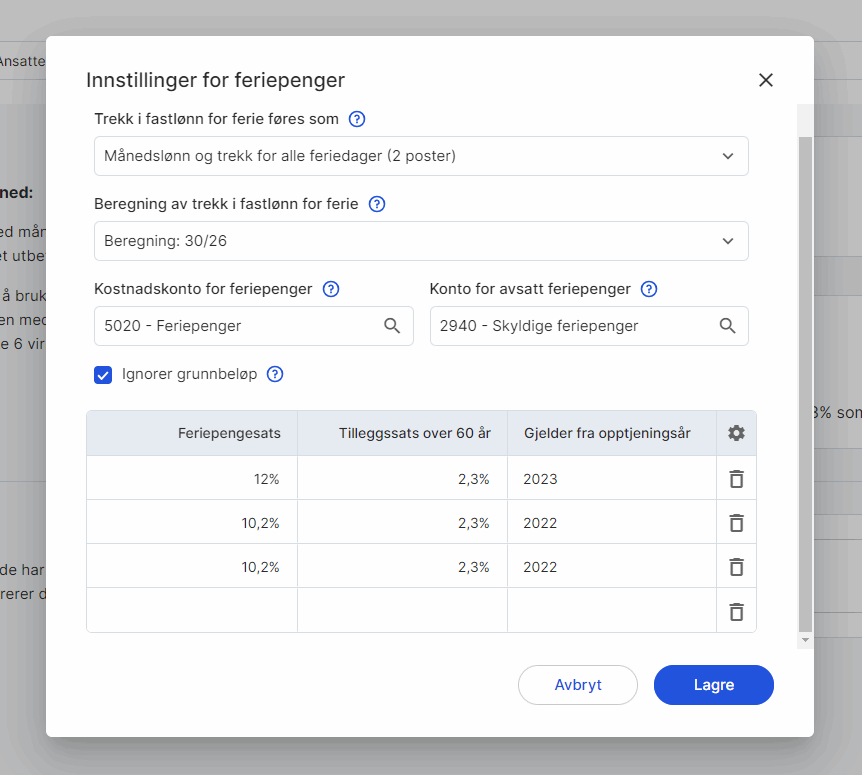862x775 pixels.
Task: Uncheck the 'Ignorer grunnbeløp' checkbox
Action: coord(103,375)
